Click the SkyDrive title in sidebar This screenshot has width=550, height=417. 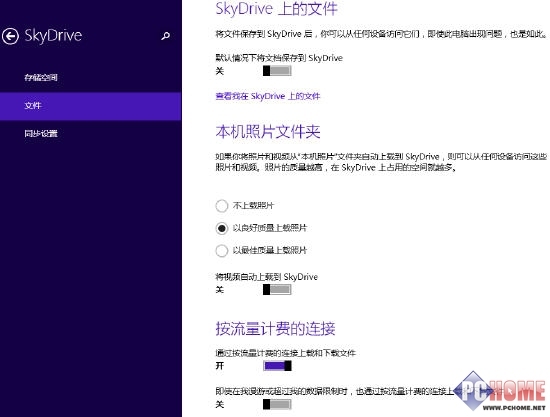click(x=53, y=36)
